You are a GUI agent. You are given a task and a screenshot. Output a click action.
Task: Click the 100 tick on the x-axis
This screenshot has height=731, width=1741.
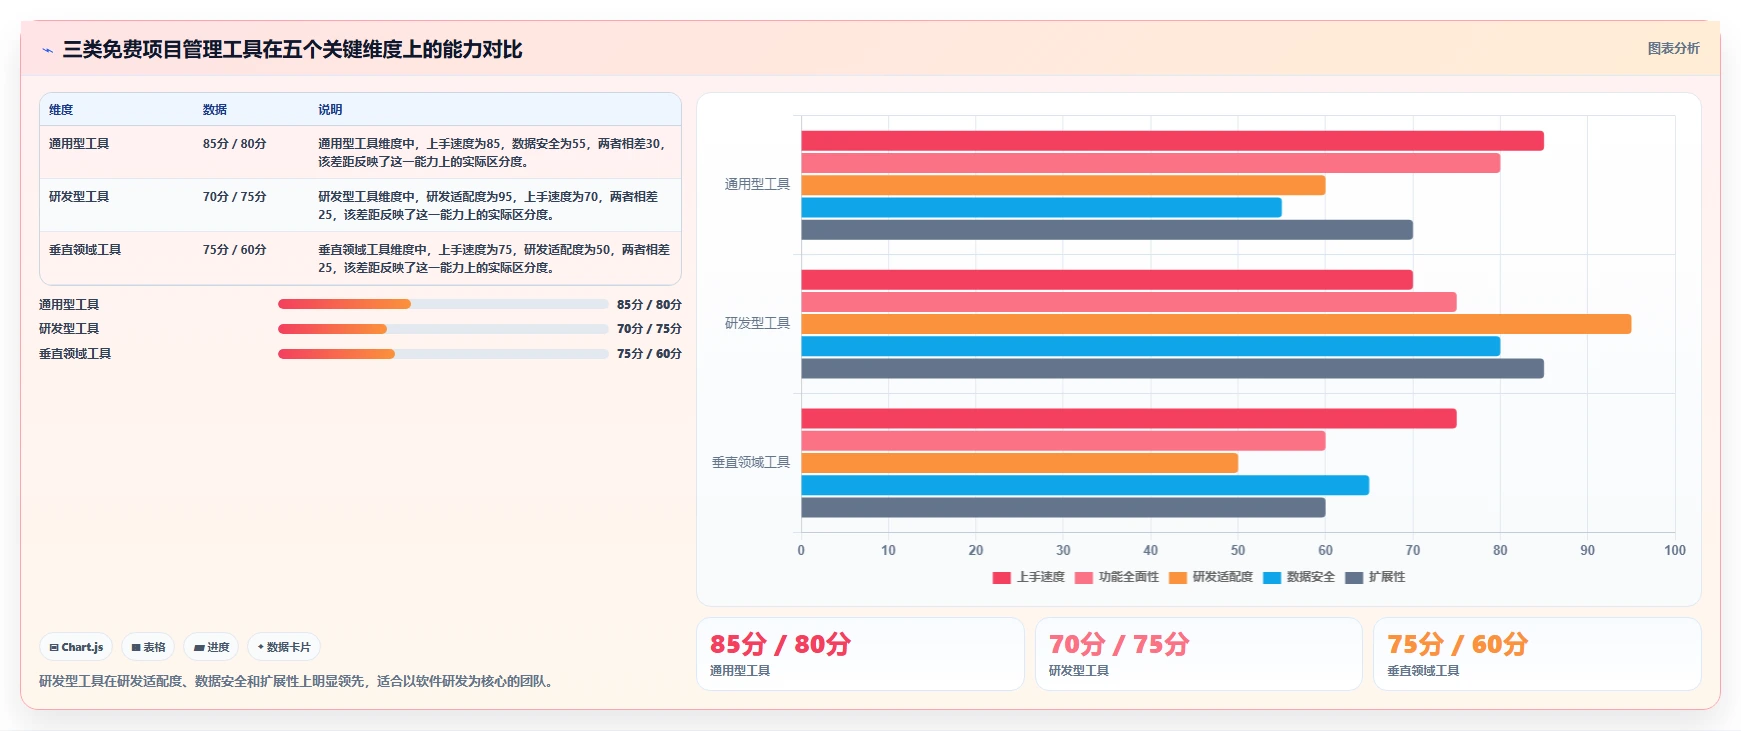pyautogui.click(x=1675, y=550)
